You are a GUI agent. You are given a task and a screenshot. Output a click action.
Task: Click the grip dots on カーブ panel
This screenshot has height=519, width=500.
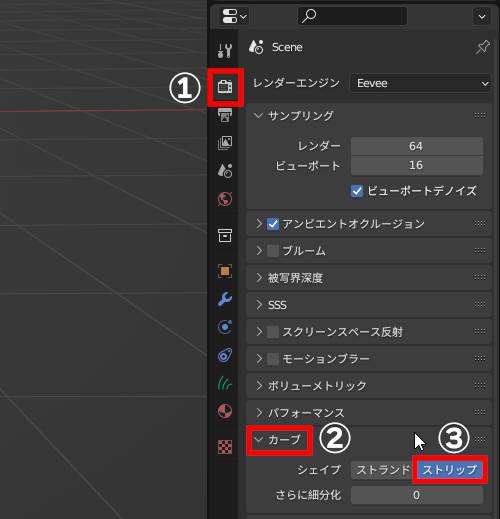click(x=480, y=439)
